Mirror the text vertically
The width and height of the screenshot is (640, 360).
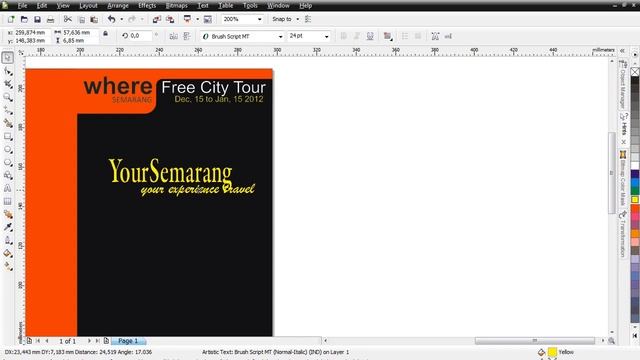click(x=187, y=36)
